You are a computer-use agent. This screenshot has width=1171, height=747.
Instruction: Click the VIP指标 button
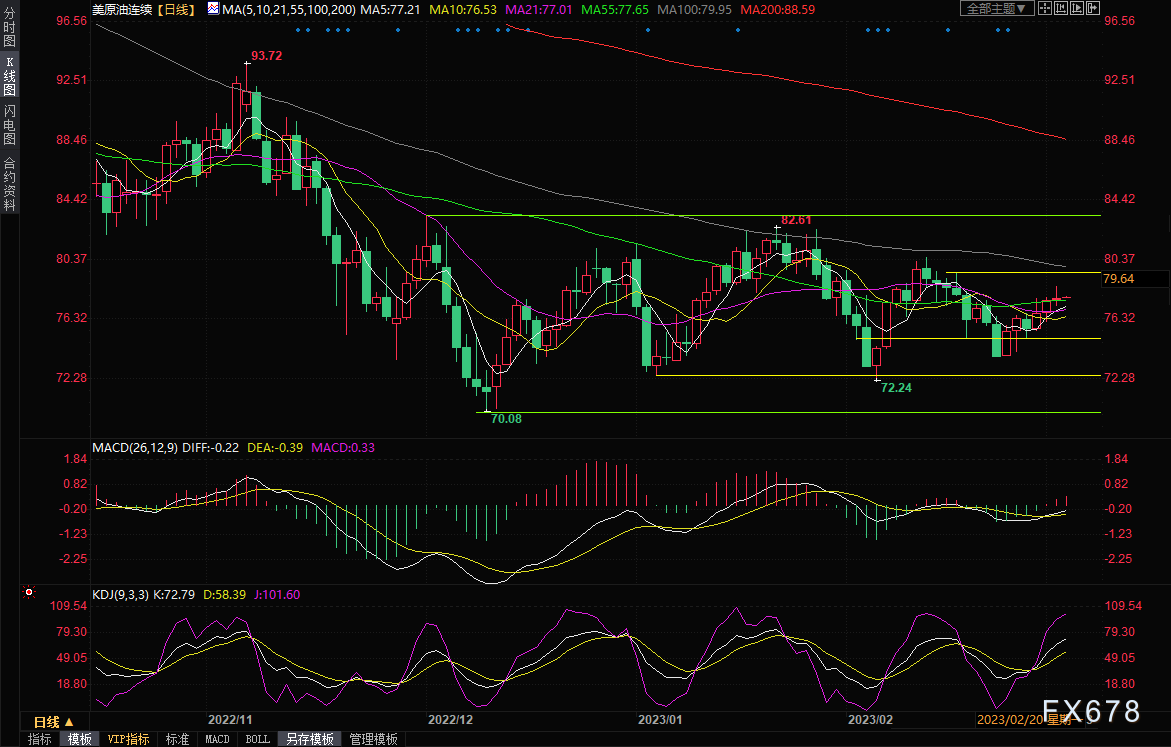pos(128,739)
